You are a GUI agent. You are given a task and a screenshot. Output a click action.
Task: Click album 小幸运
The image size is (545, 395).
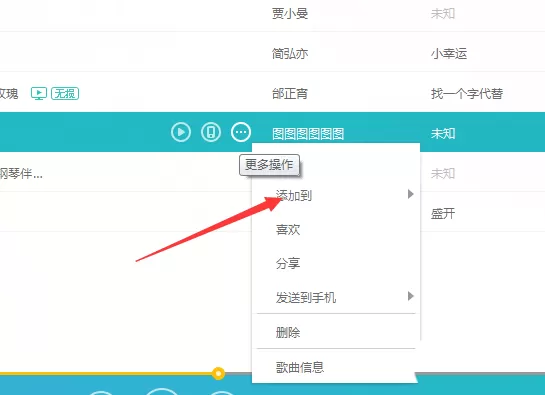(x=449, y=54)
